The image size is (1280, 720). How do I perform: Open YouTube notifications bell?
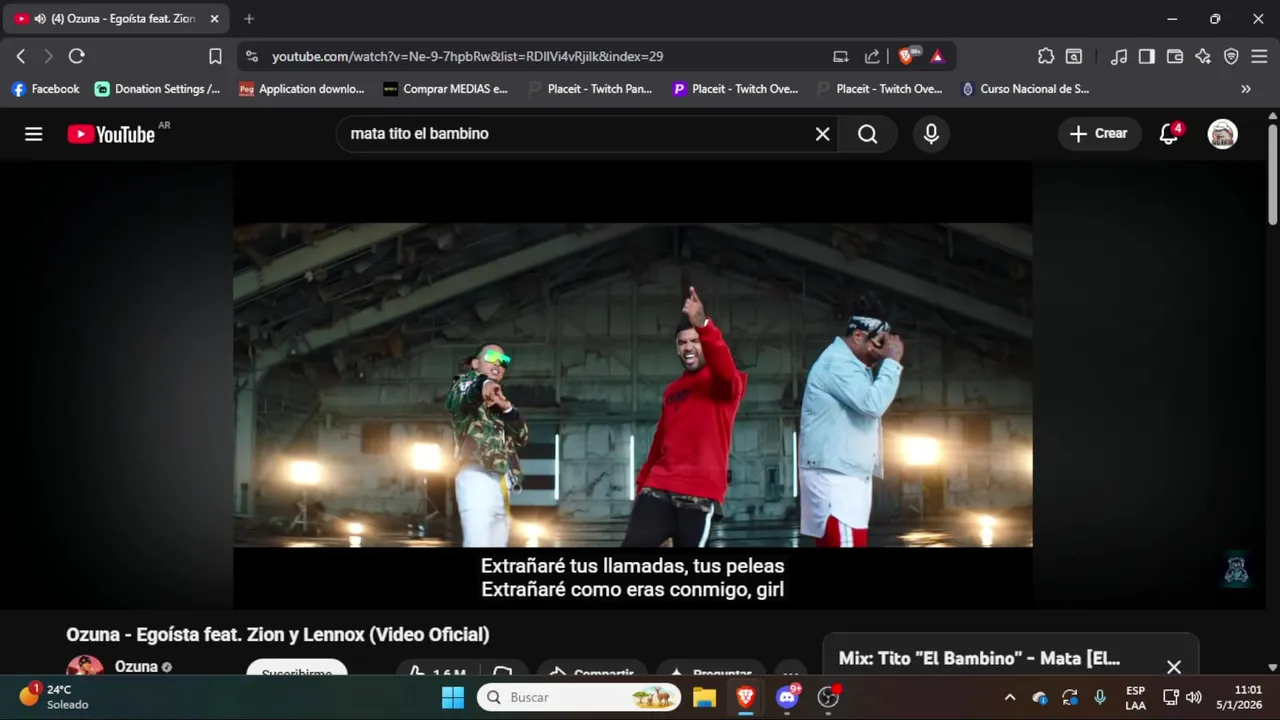click(x=1169, y=134)
